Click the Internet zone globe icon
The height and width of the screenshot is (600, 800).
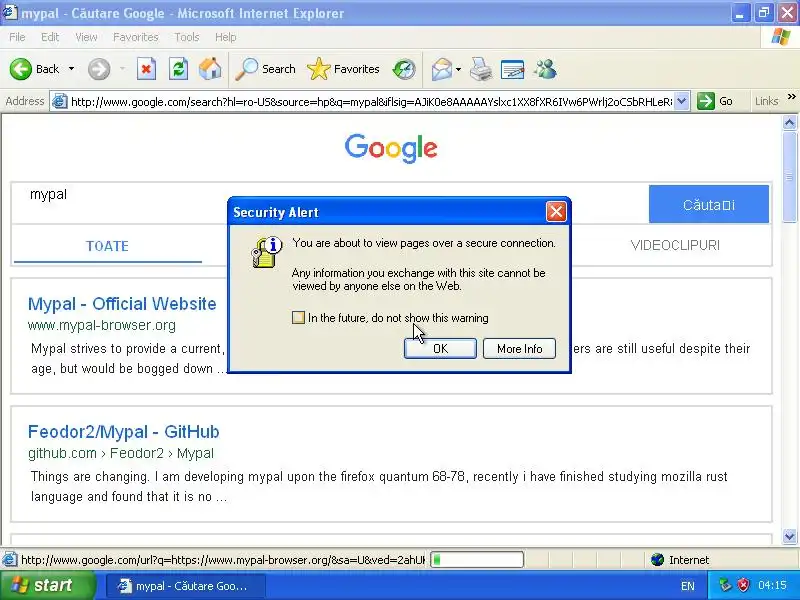(x=657, y=560)
